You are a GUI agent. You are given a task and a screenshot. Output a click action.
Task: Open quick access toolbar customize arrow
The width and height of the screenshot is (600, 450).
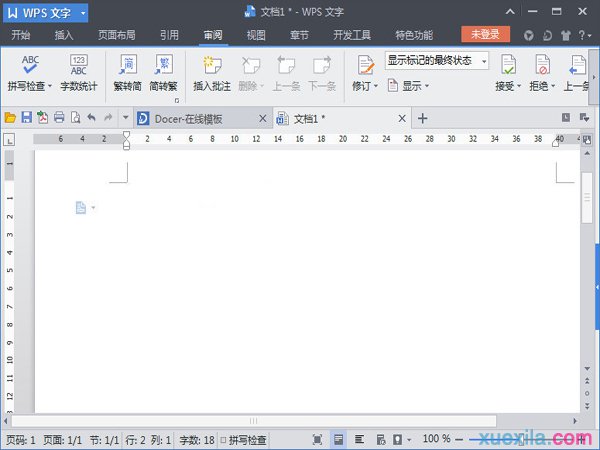pyautogui.click(x=125, y=117)
